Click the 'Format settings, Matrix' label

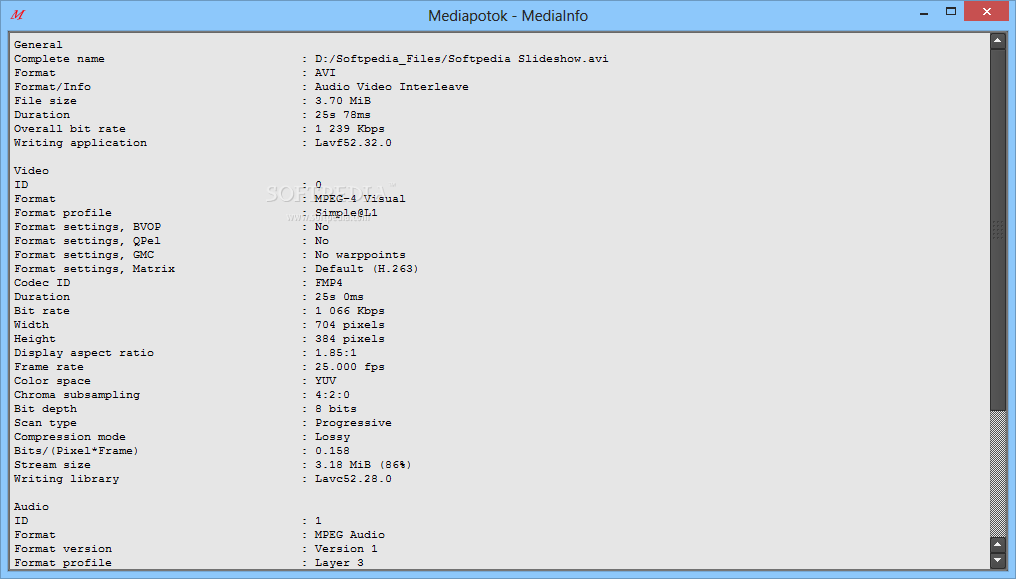coord(95,269)
